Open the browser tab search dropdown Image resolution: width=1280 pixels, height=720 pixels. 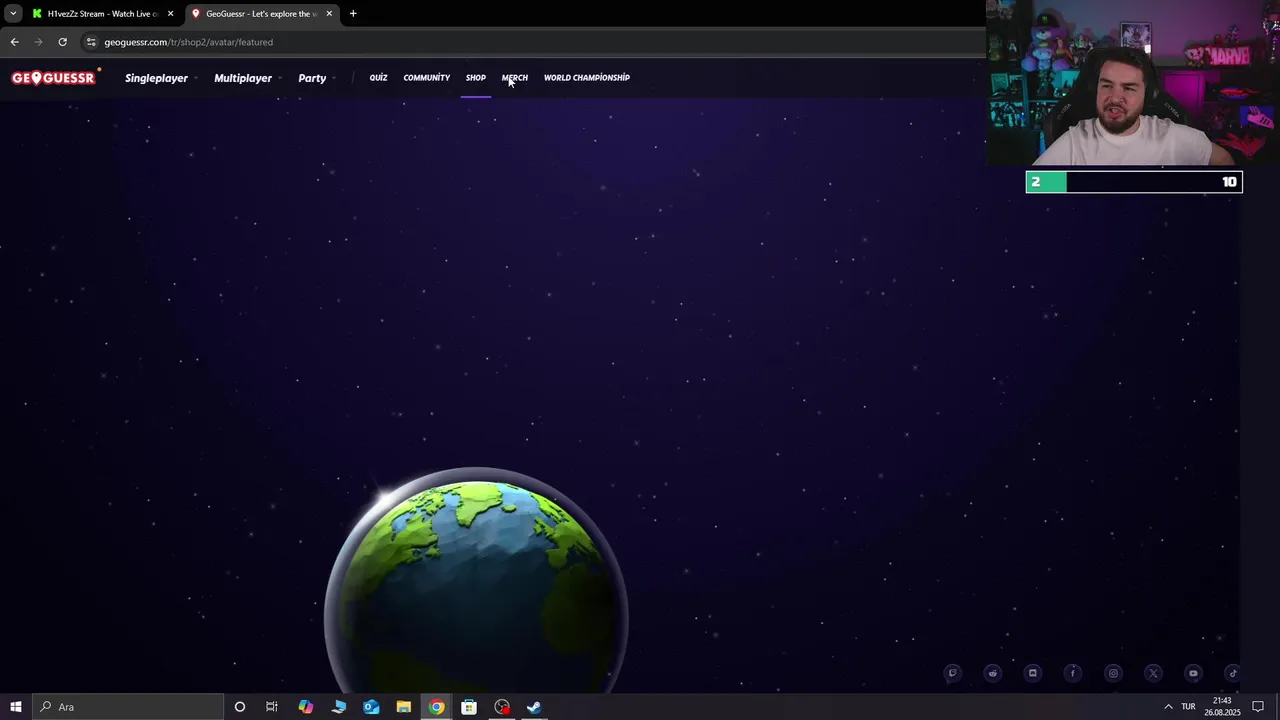coord(14,14)
